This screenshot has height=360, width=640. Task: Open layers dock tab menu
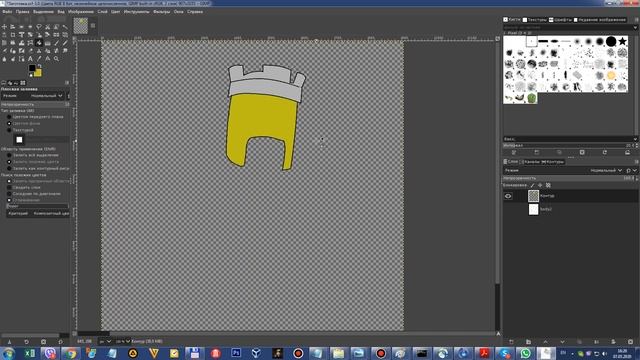click(x=636, y=162)
